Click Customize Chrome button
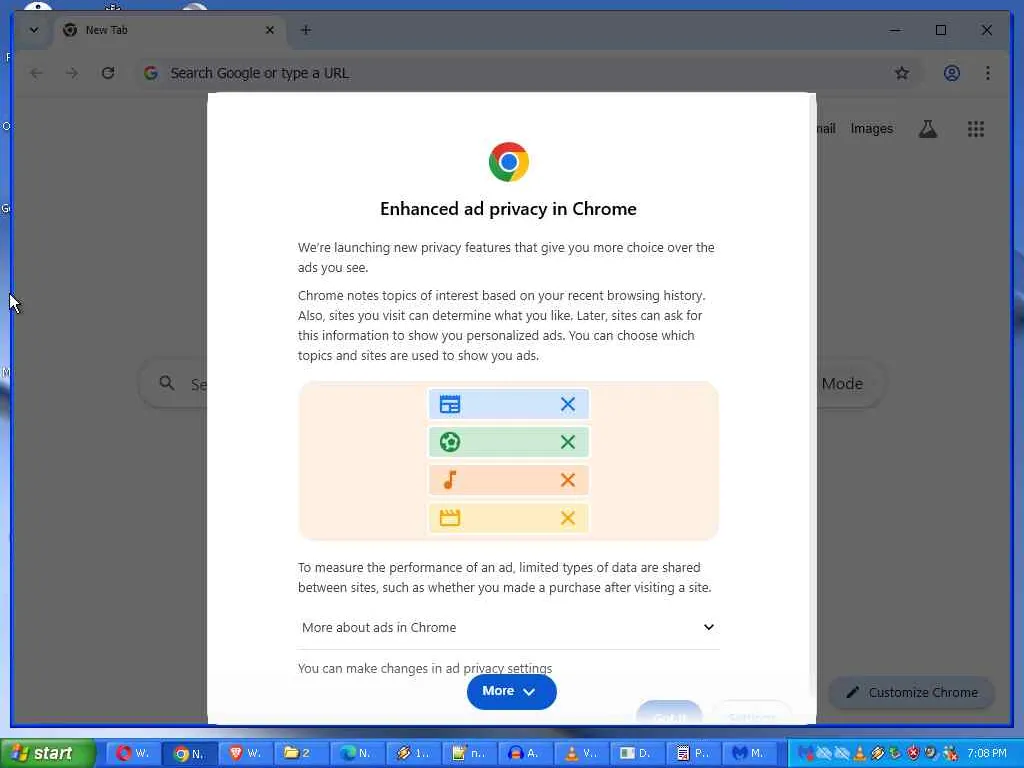Viewport: 1024px width, 768px height. point(912,692)
